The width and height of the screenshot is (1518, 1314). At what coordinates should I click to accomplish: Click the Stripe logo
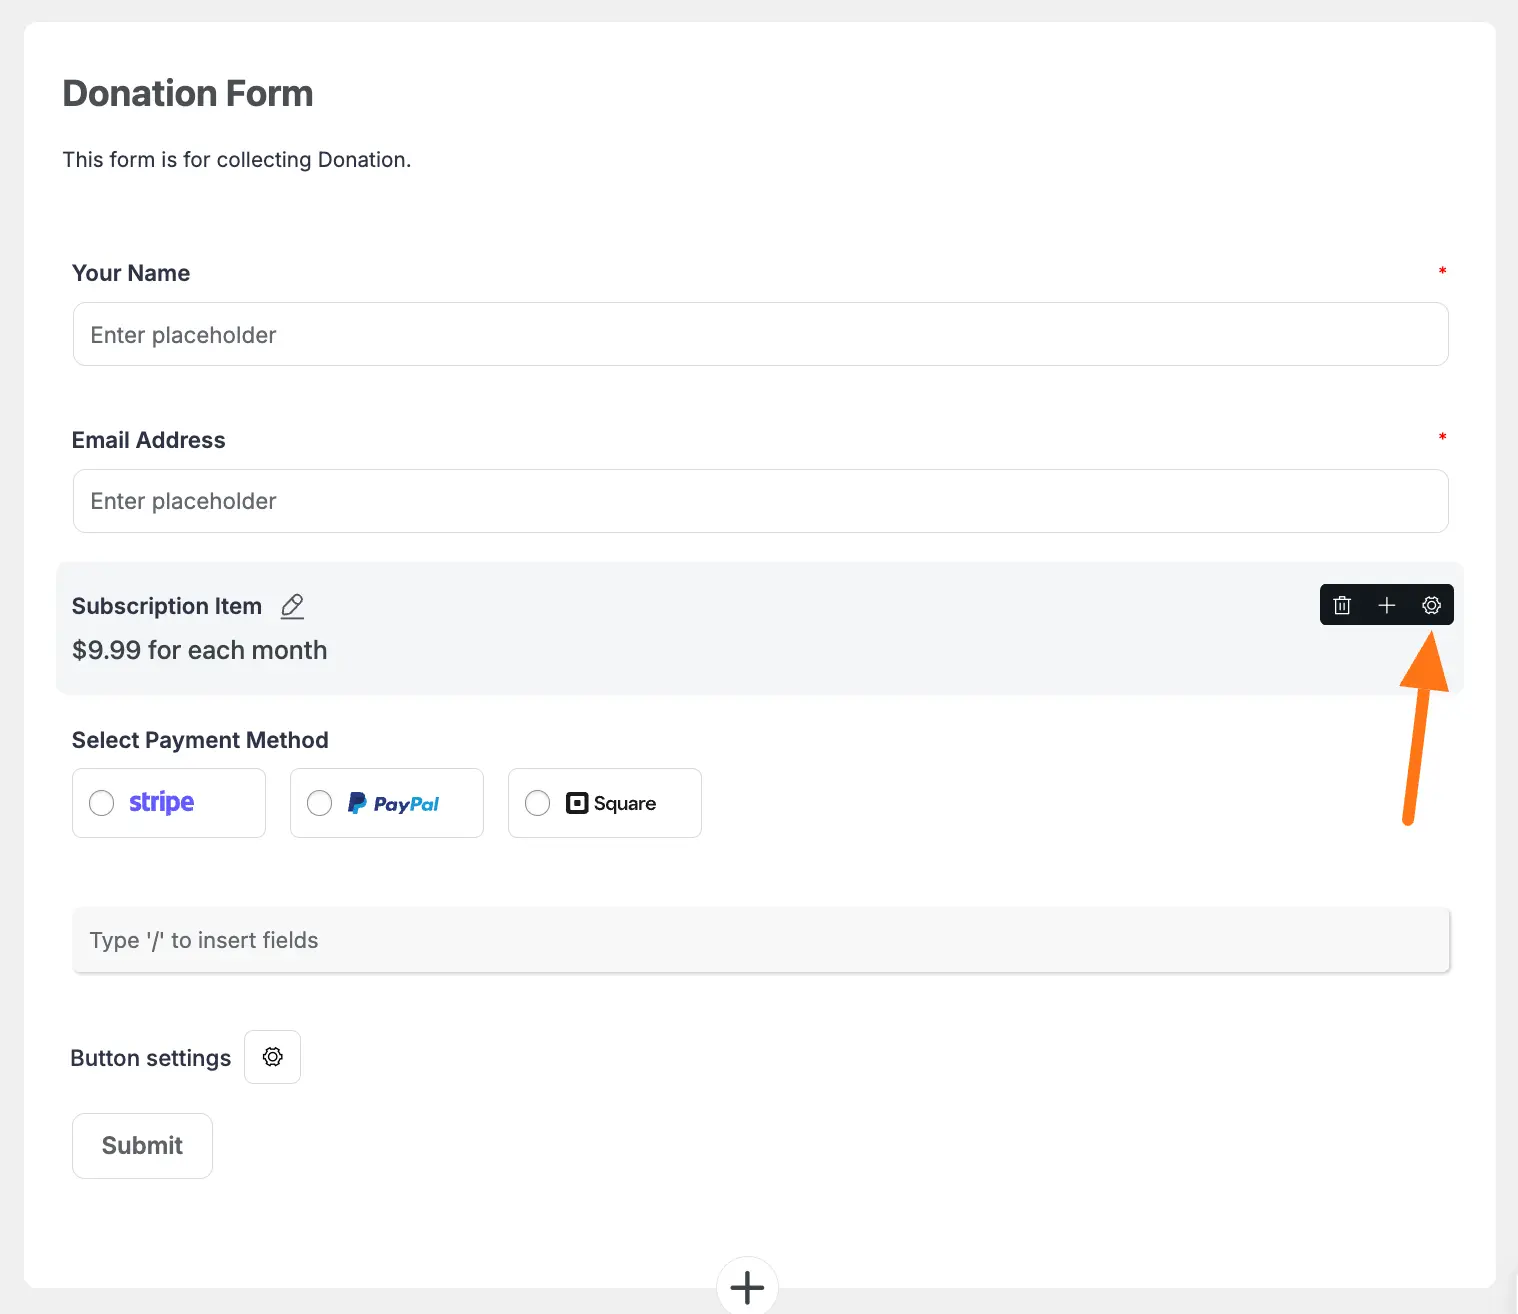pyautogui.click(x=161, y=803)
